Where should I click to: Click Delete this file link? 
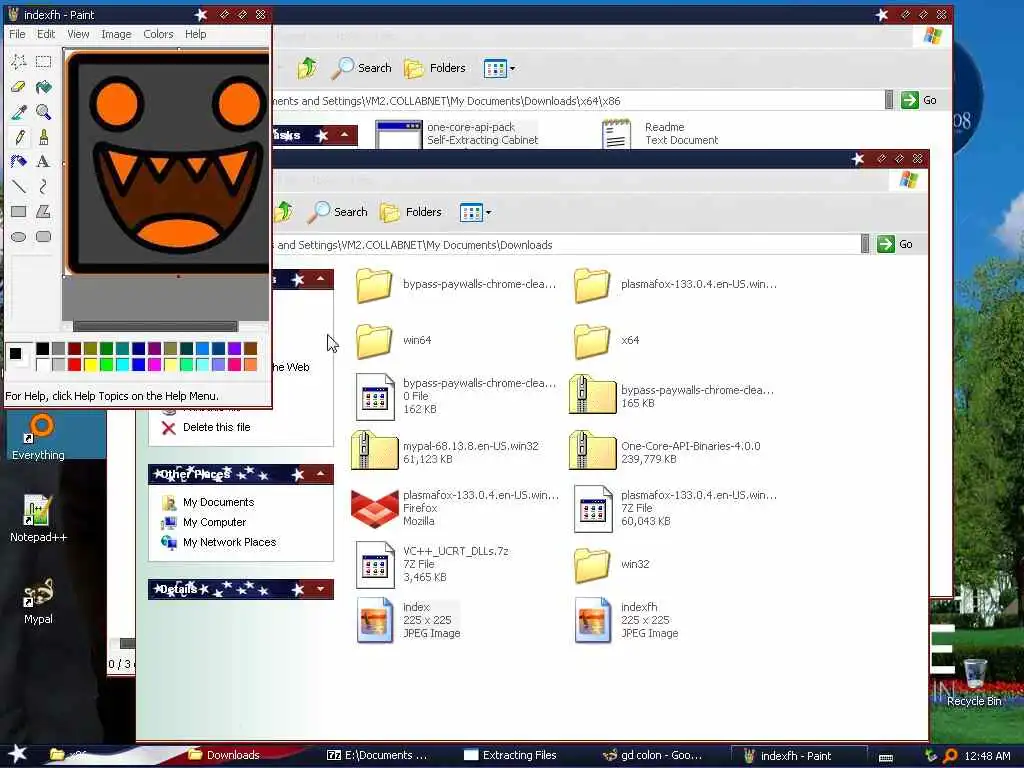tap(206, 428)
